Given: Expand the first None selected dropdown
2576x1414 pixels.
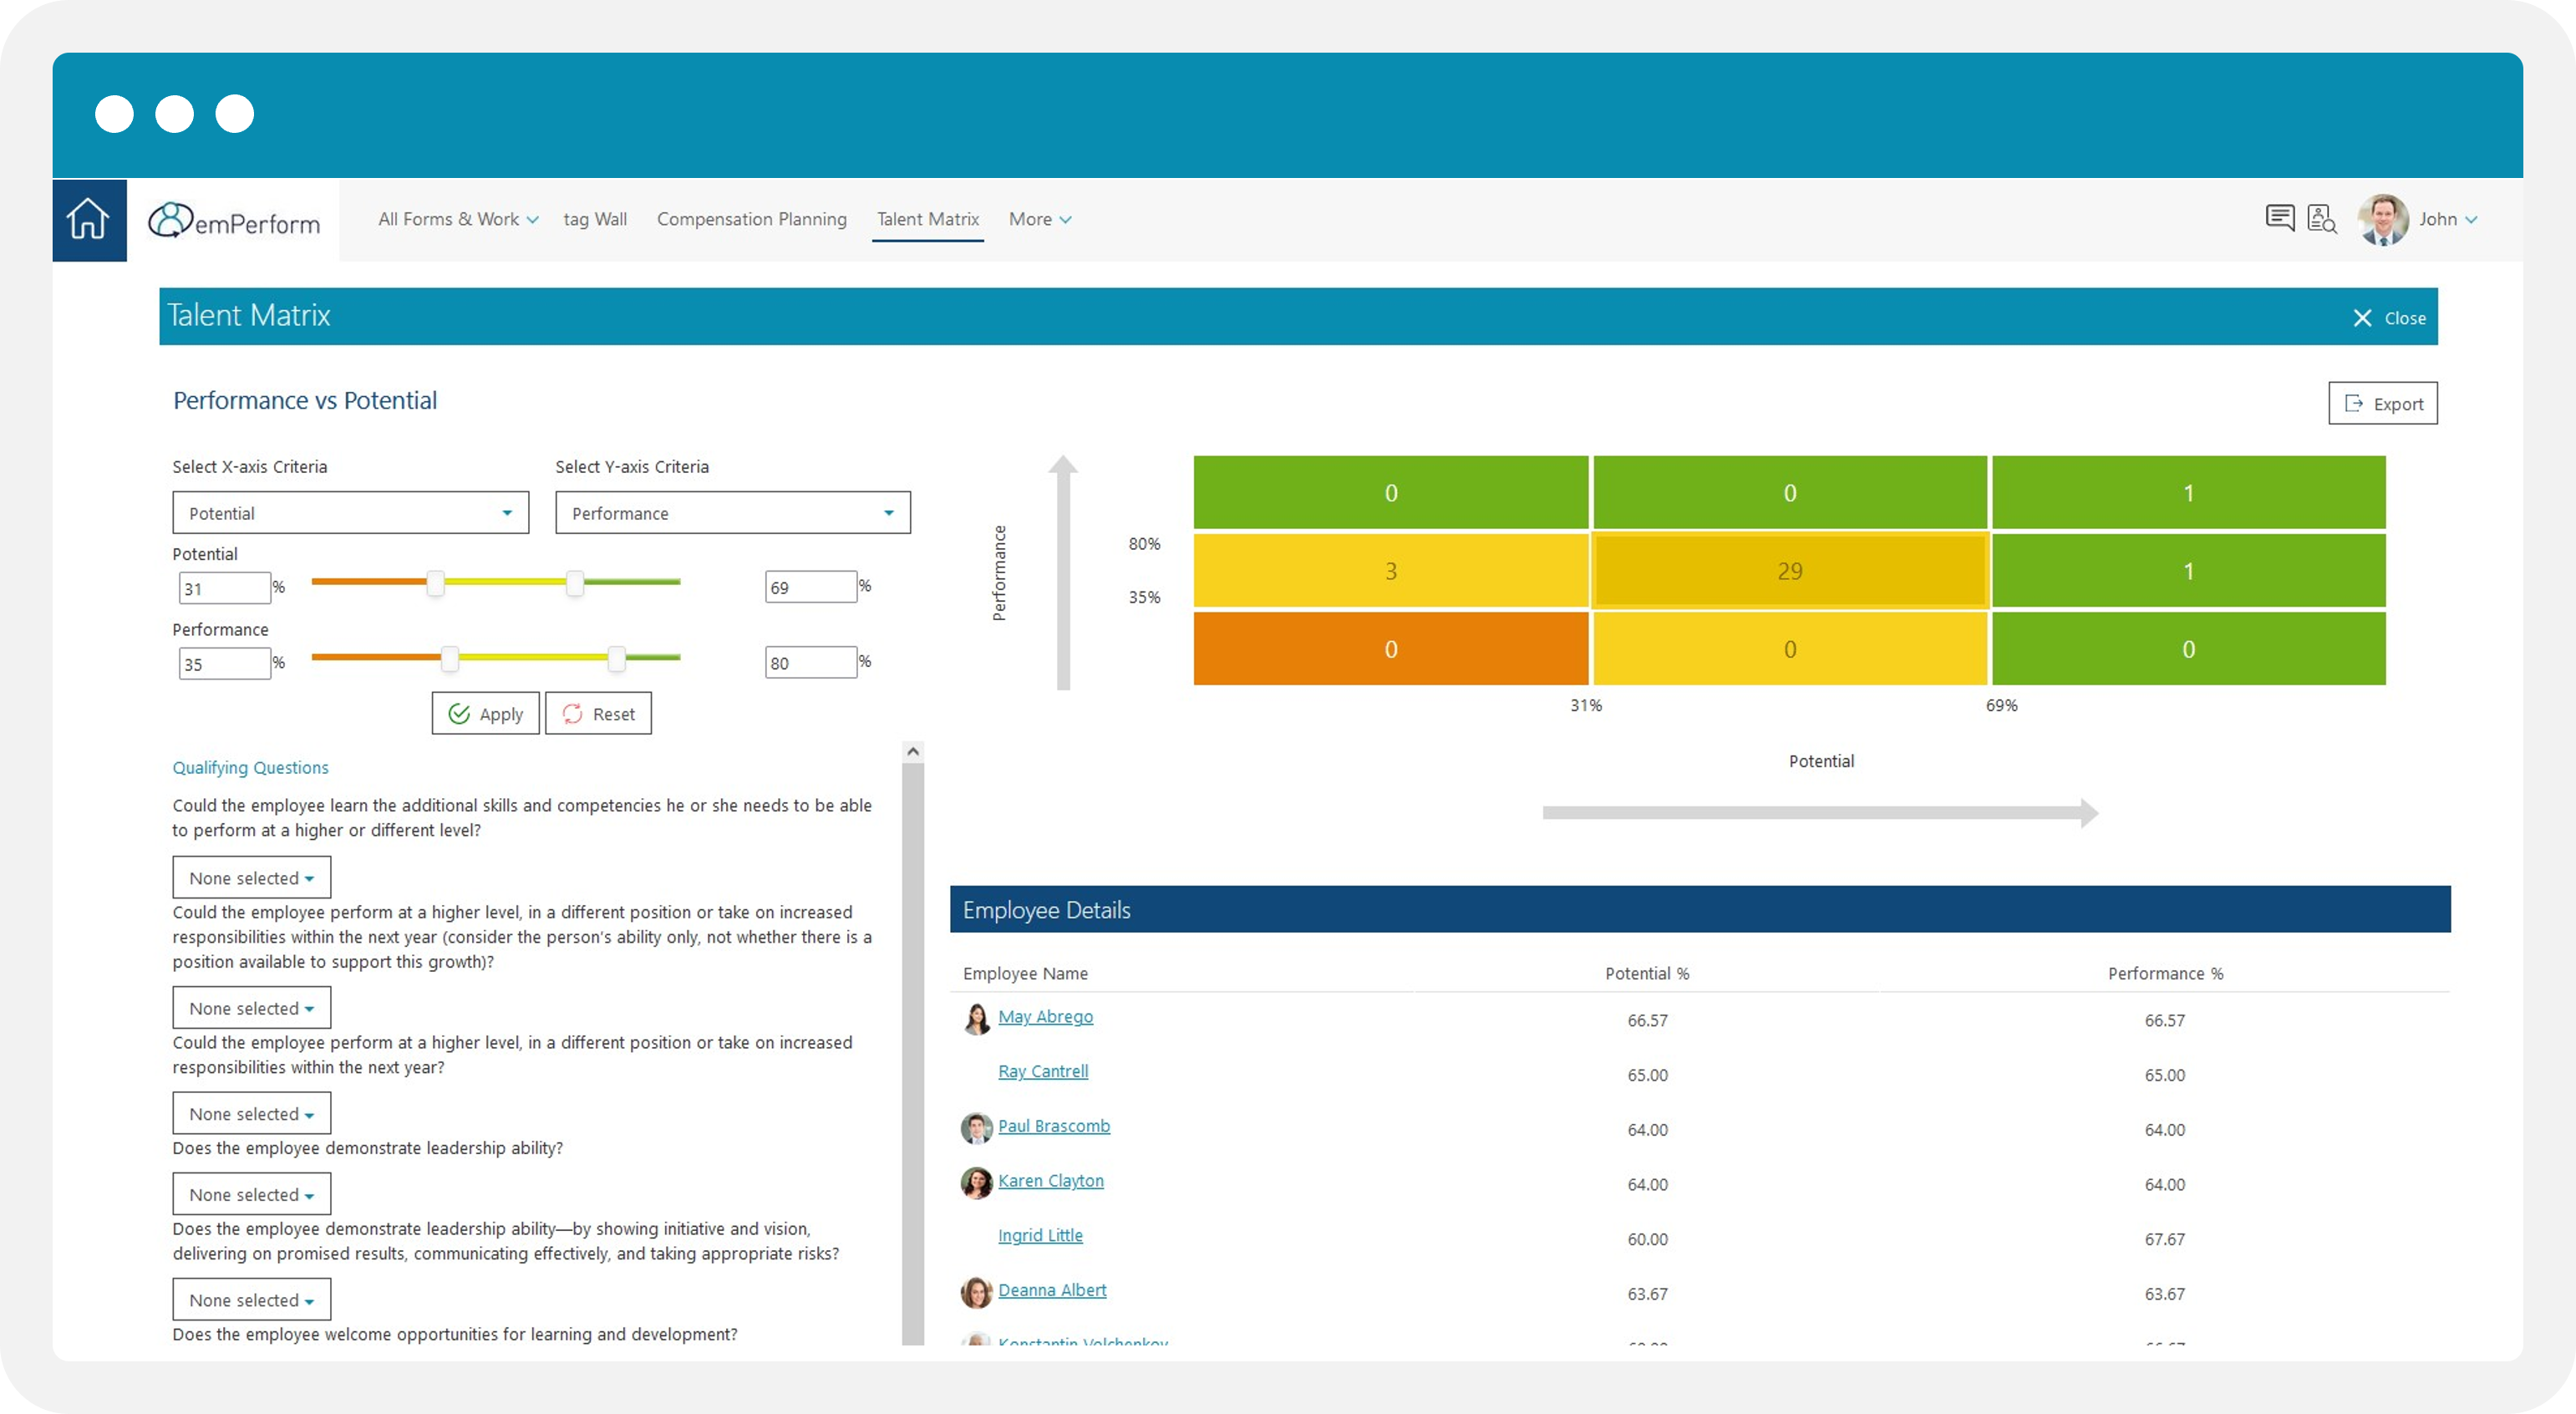Looking at the screenshot, I should (251, 878).
